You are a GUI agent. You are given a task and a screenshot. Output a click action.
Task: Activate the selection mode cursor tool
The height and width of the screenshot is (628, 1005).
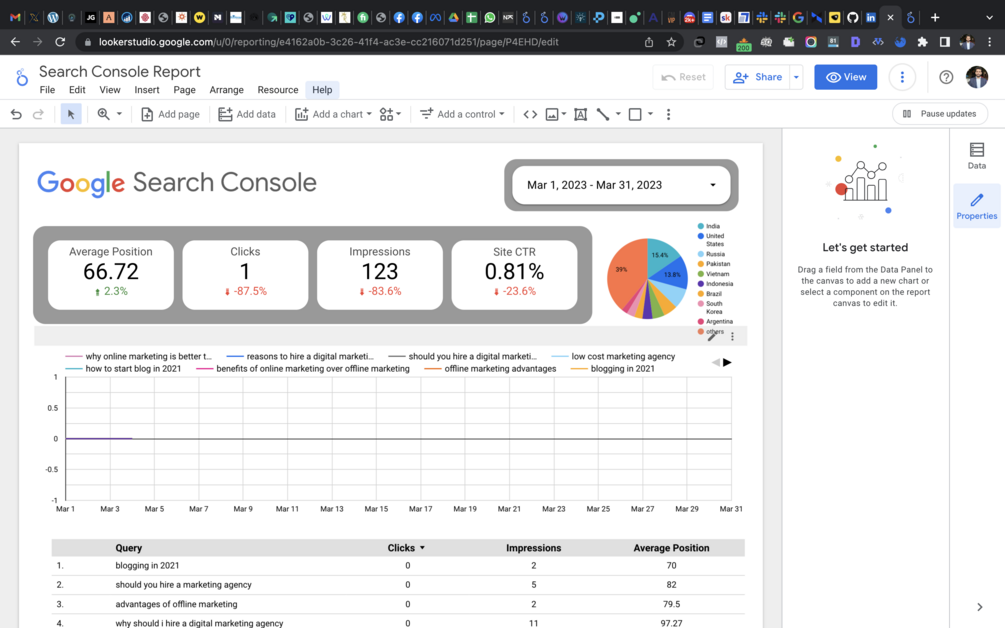click(71, 114)
